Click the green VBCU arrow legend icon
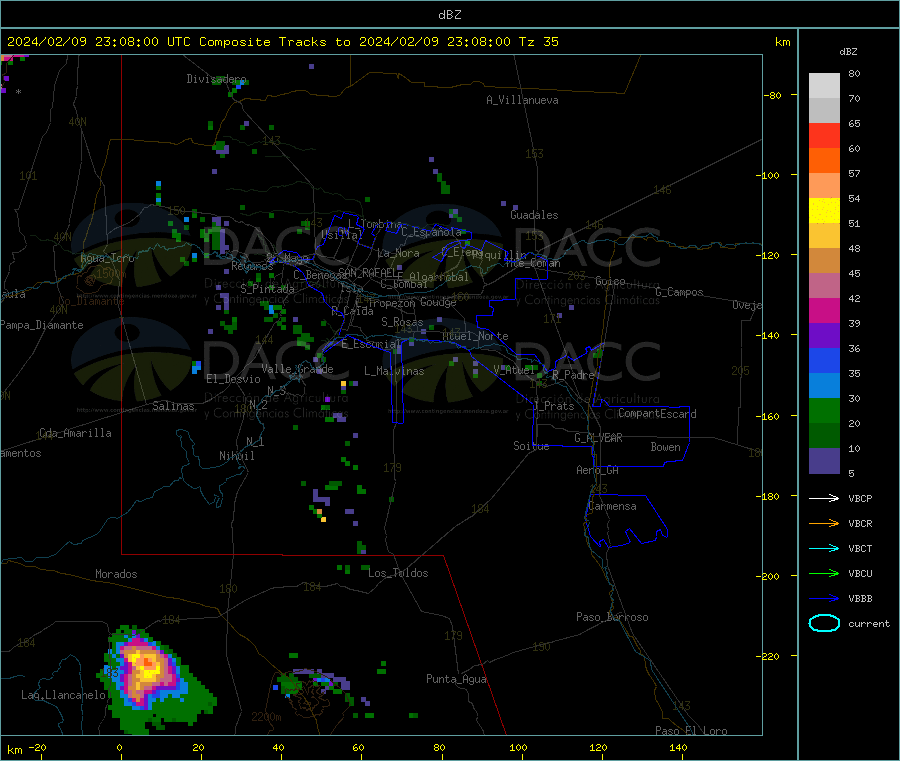900x761 pixels. (x=824, y=573)
